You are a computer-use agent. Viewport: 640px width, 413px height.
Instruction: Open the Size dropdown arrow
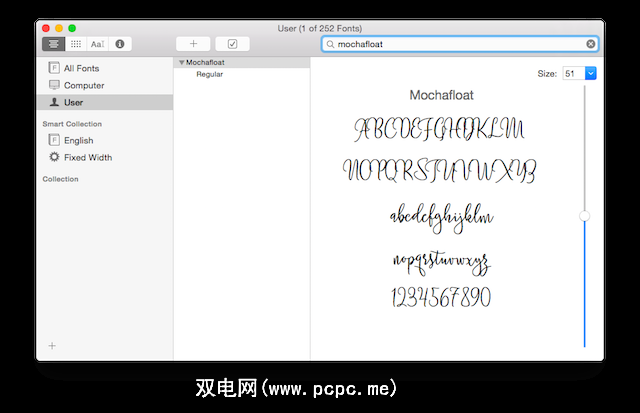(591, 73)
